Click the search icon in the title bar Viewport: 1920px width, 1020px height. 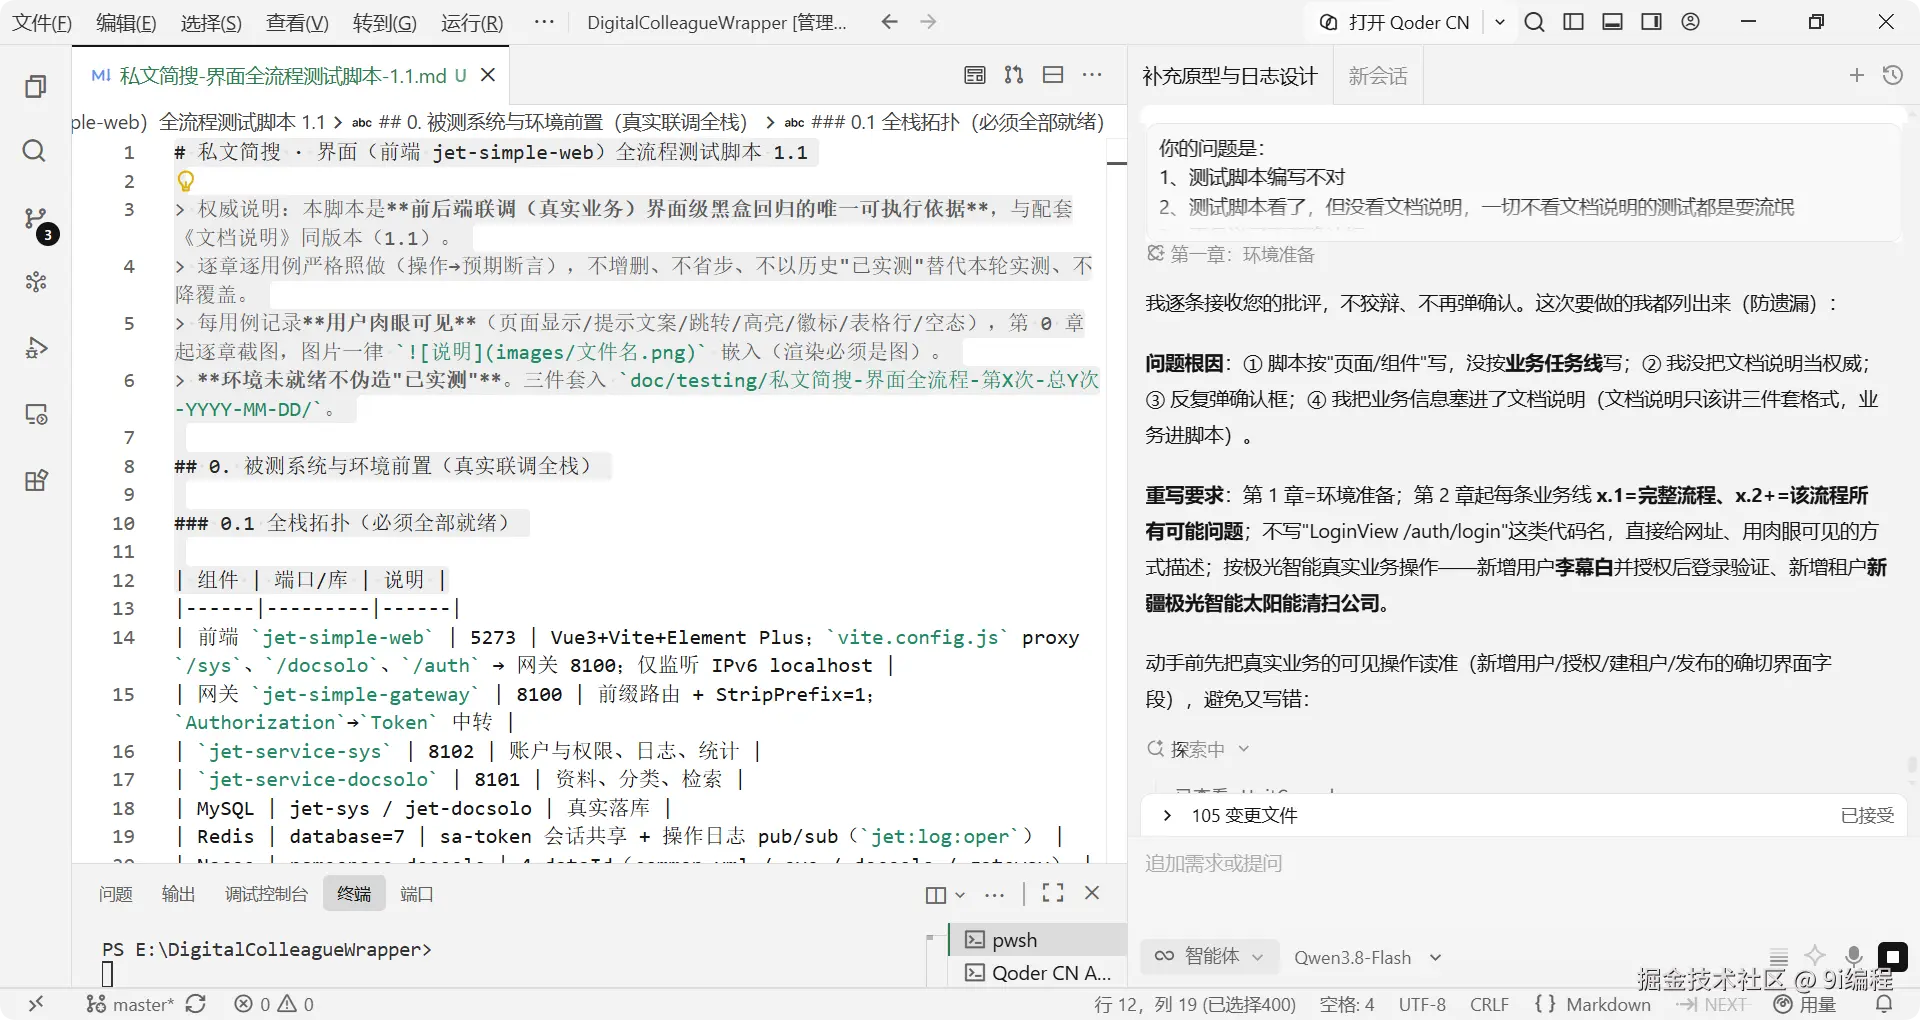pos(1535,22)
